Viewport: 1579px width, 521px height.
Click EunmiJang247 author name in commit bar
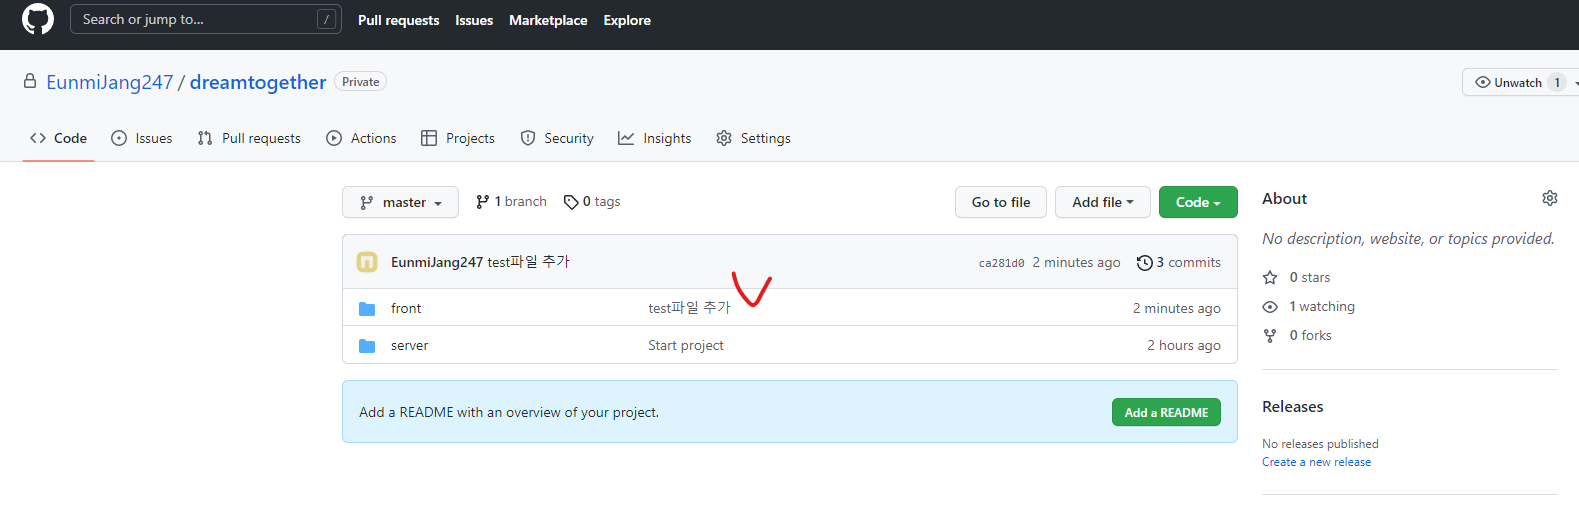click(437, 262)
